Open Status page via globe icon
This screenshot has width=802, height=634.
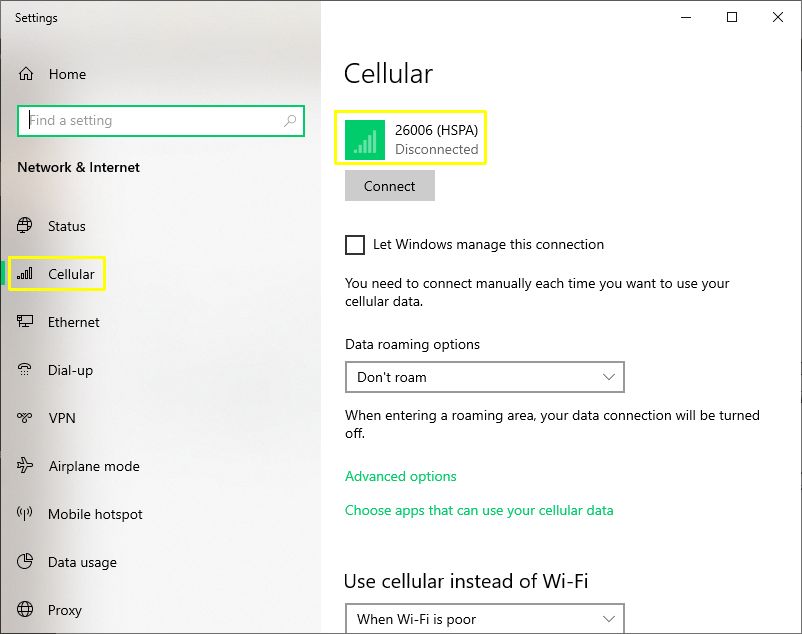pyautogui.click(x=25, y=225)
